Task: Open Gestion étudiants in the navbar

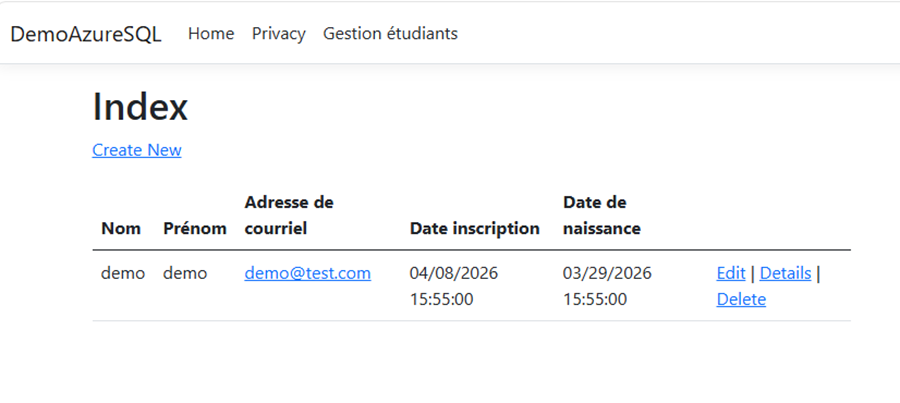Action: [390, 34]
